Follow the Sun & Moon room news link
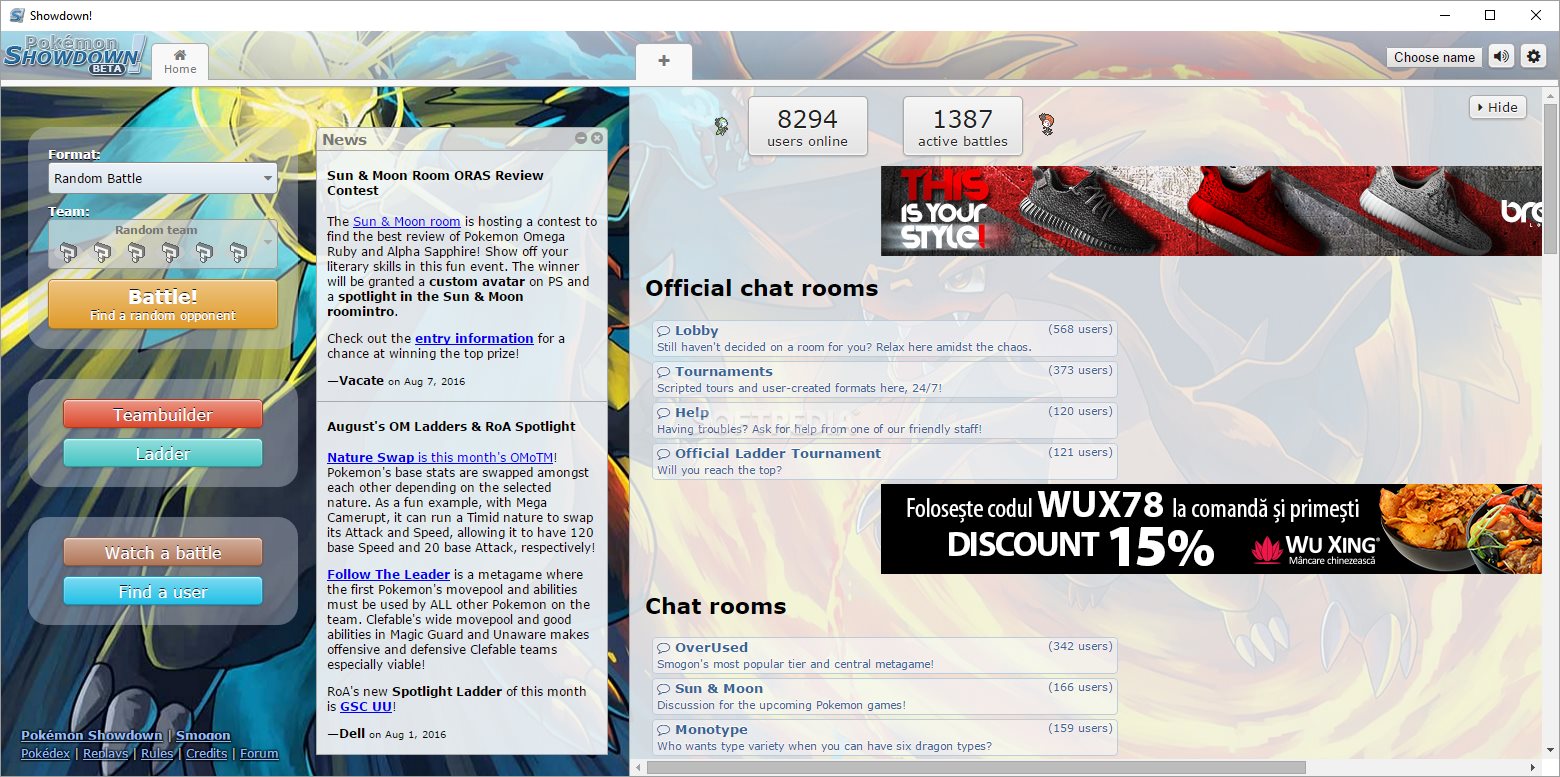This screenshot has height=777, width=1560. (407, 221)
